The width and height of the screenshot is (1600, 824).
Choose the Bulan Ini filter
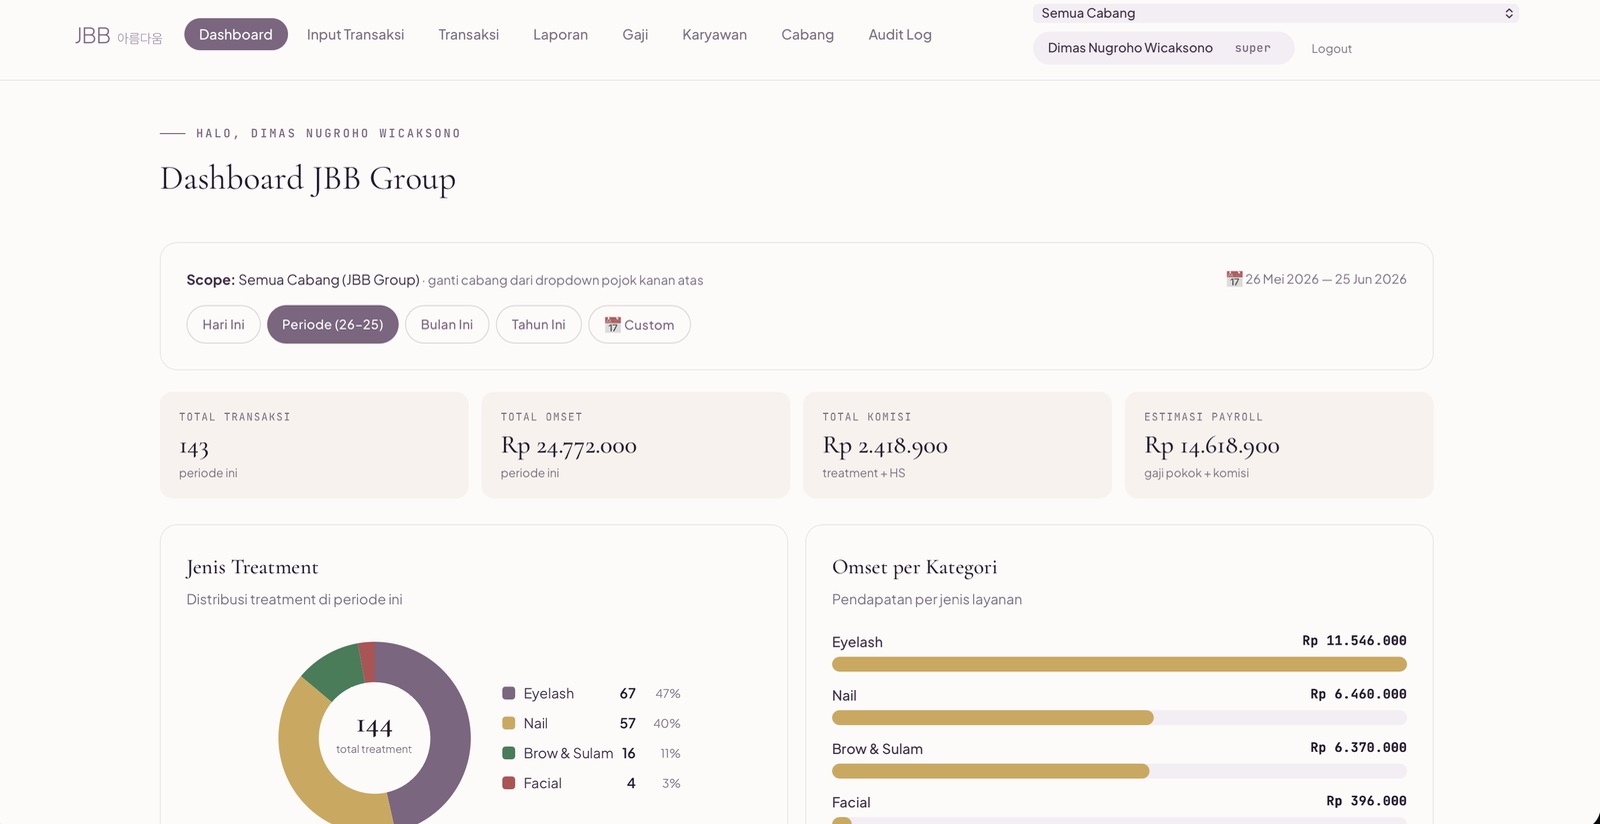pyautogui.click(x=447, y=325)
